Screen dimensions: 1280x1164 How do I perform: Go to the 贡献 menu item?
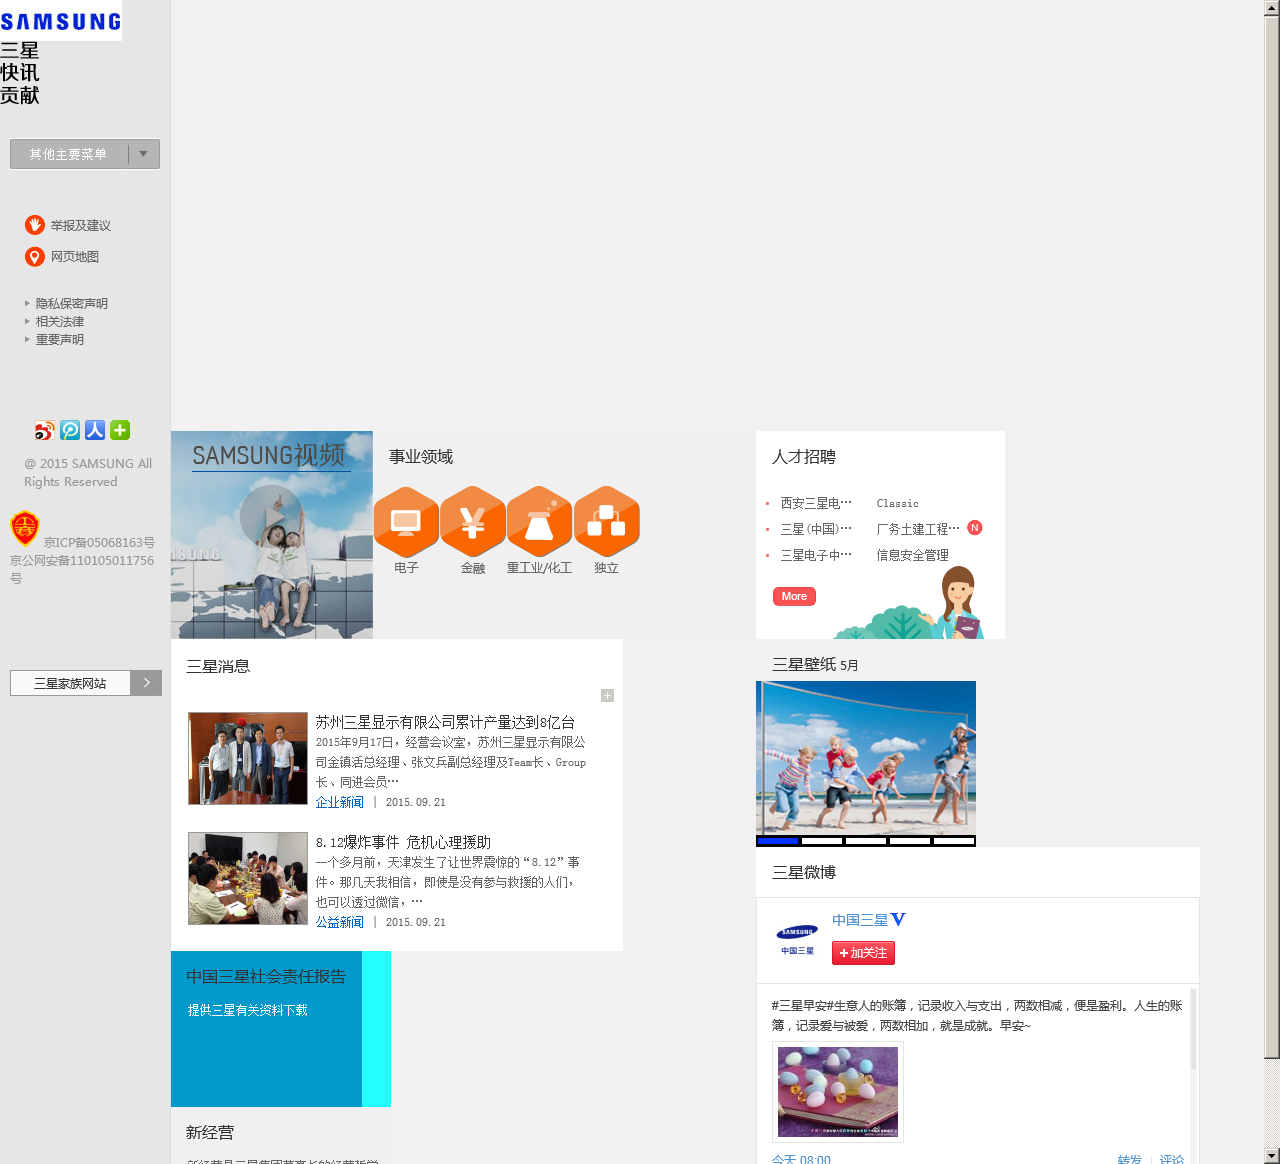point(20,96)
